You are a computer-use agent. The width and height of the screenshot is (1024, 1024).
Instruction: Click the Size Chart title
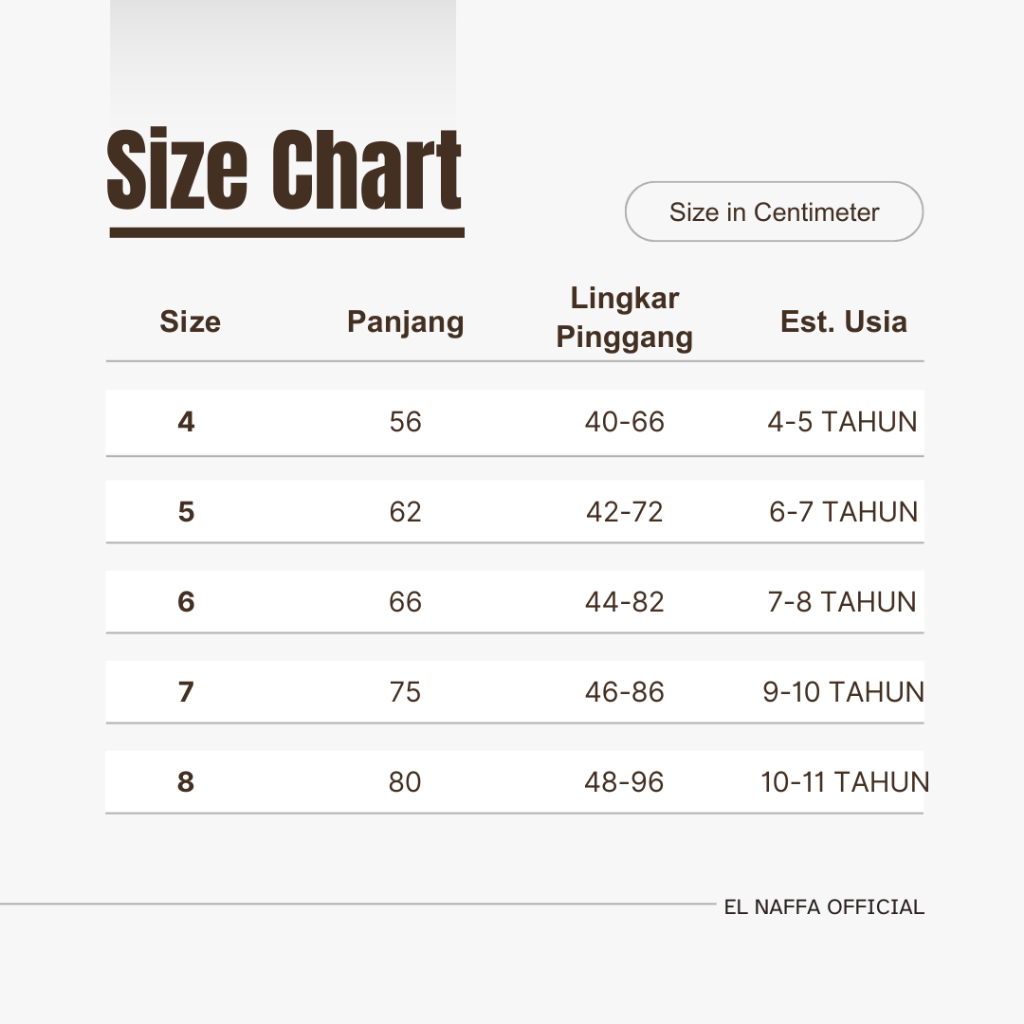pos(285,170)
